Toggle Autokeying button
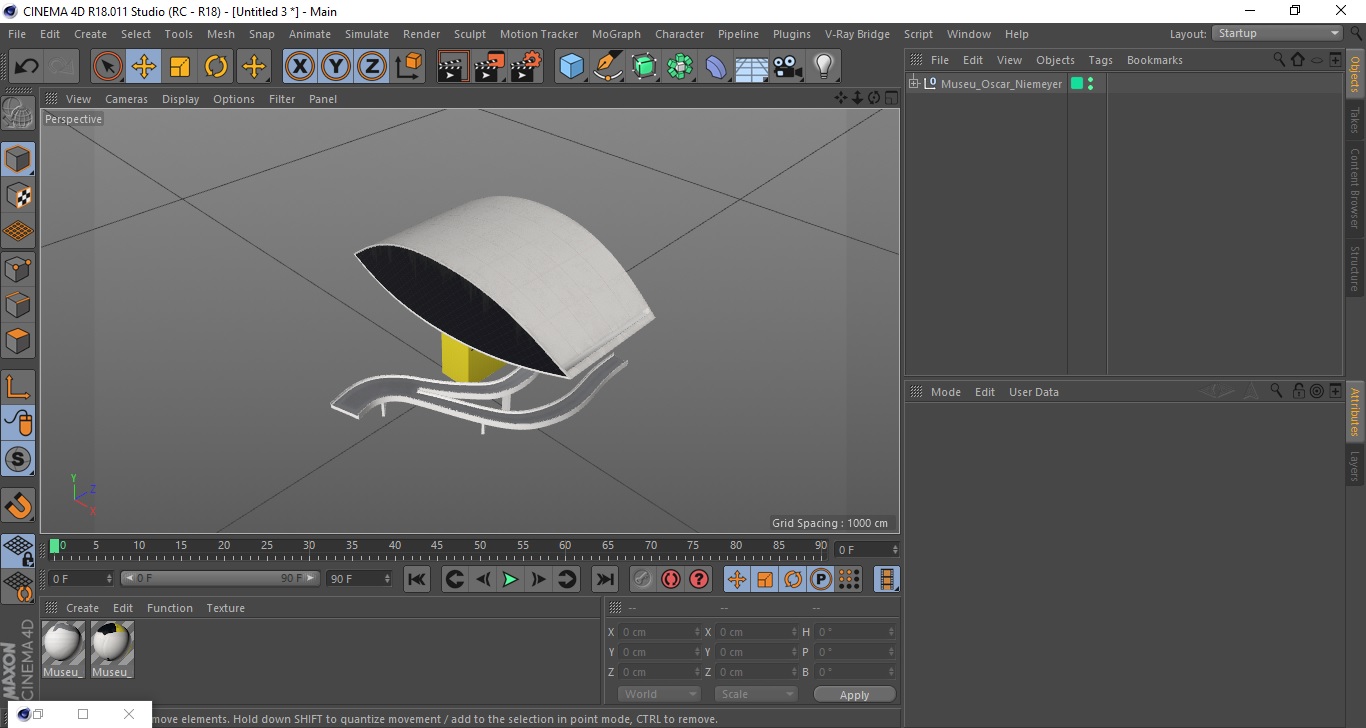 670,579
